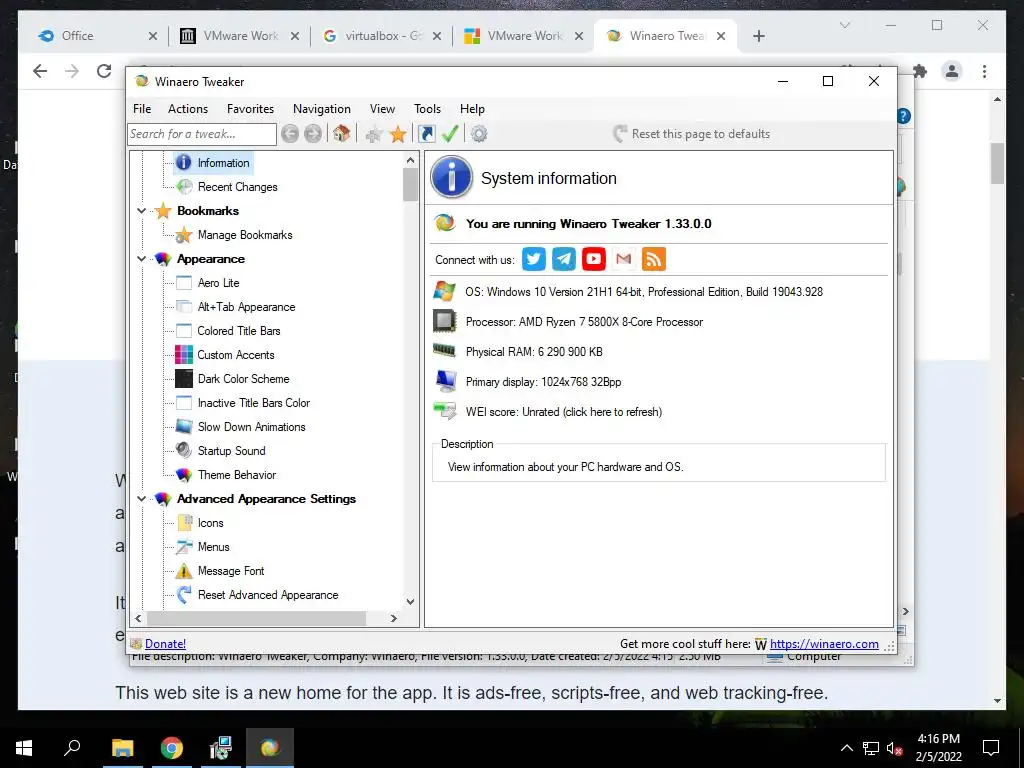Click in the Search for a tweak field
Image resolution: width=1024 pixels, height=768 pixels.
tap(202, 134)
